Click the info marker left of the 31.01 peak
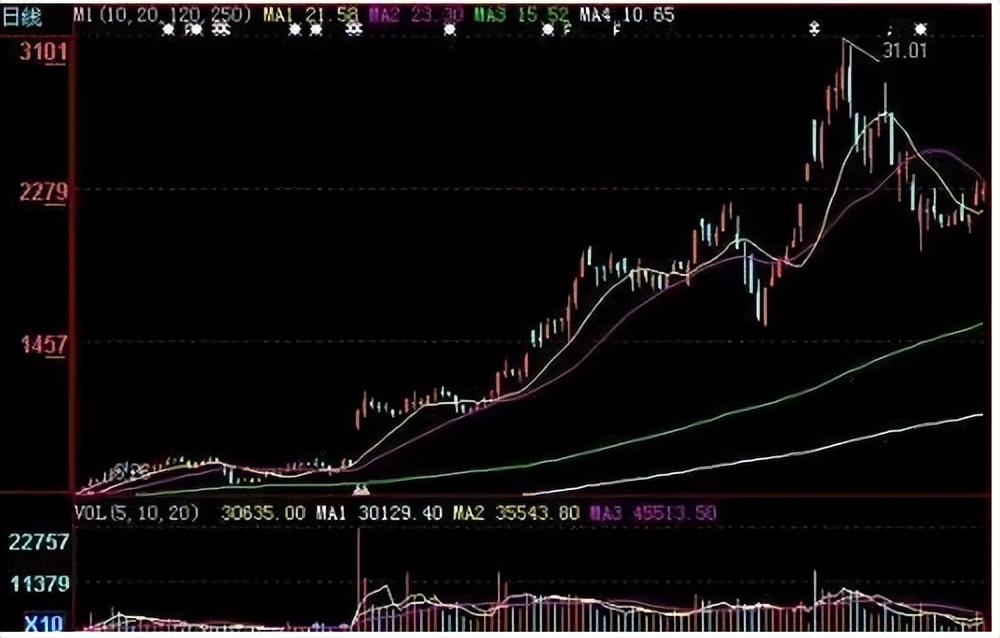This screenshot has height=638, width=1000. point(814,29)
